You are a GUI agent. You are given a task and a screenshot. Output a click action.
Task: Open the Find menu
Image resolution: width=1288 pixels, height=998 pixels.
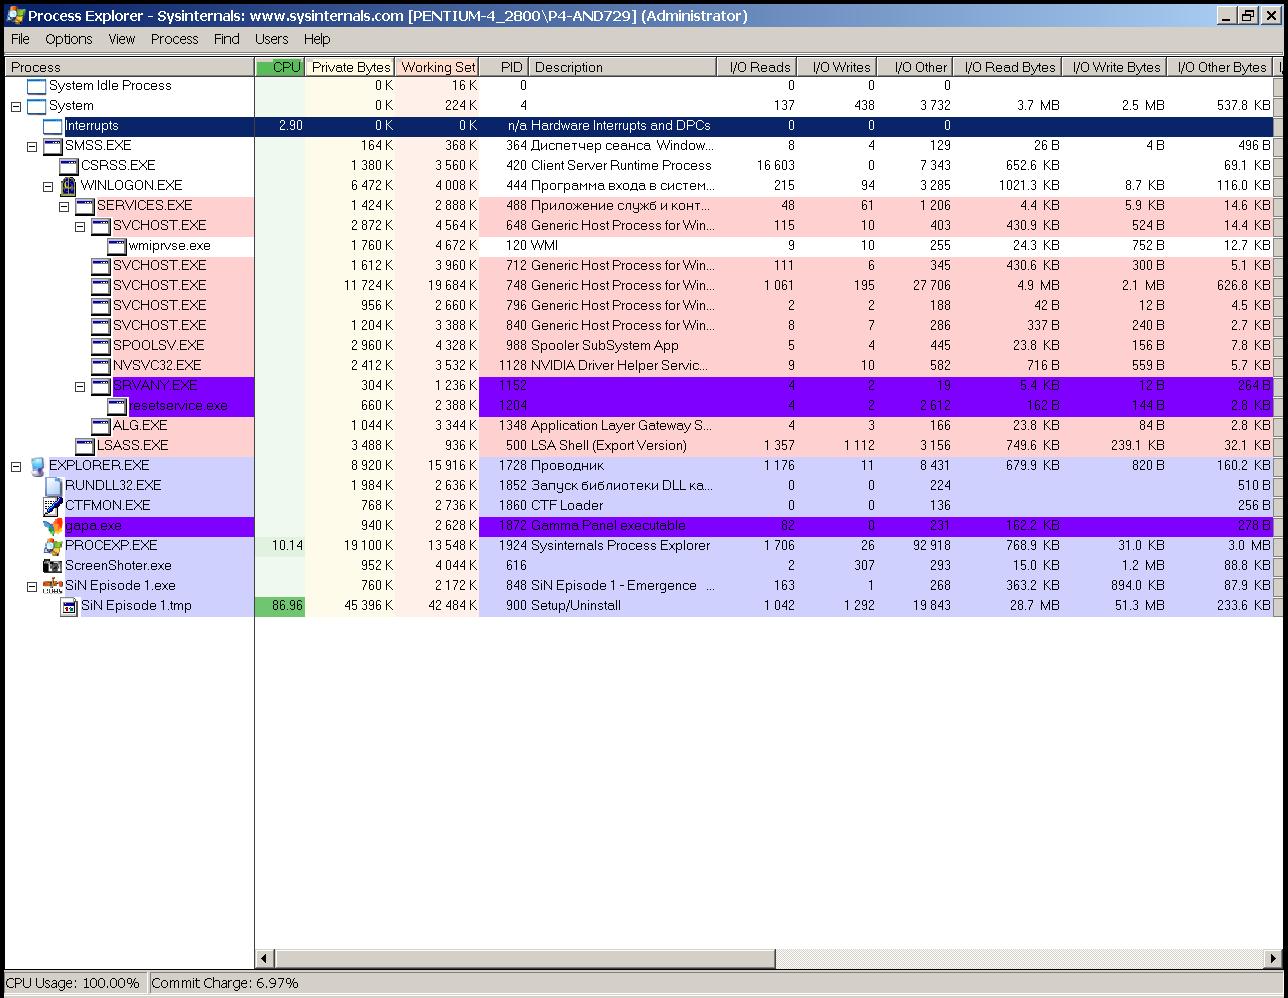tap(226, 39)
